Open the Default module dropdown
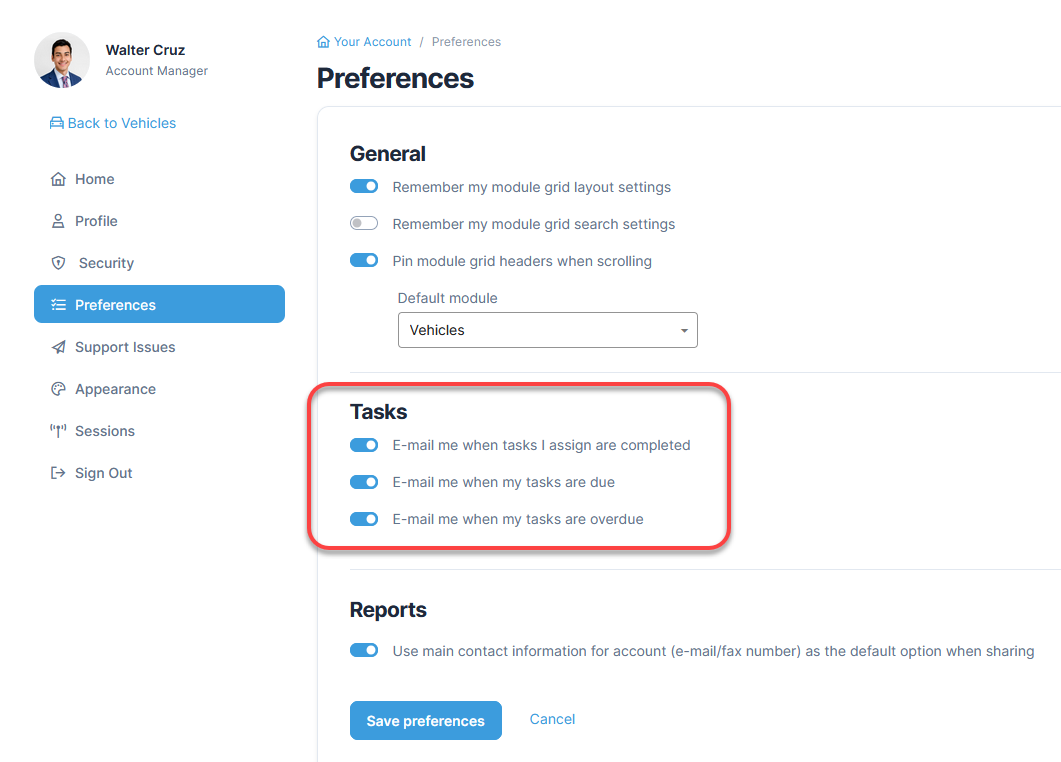The image size is (1061, 762). 547,330
